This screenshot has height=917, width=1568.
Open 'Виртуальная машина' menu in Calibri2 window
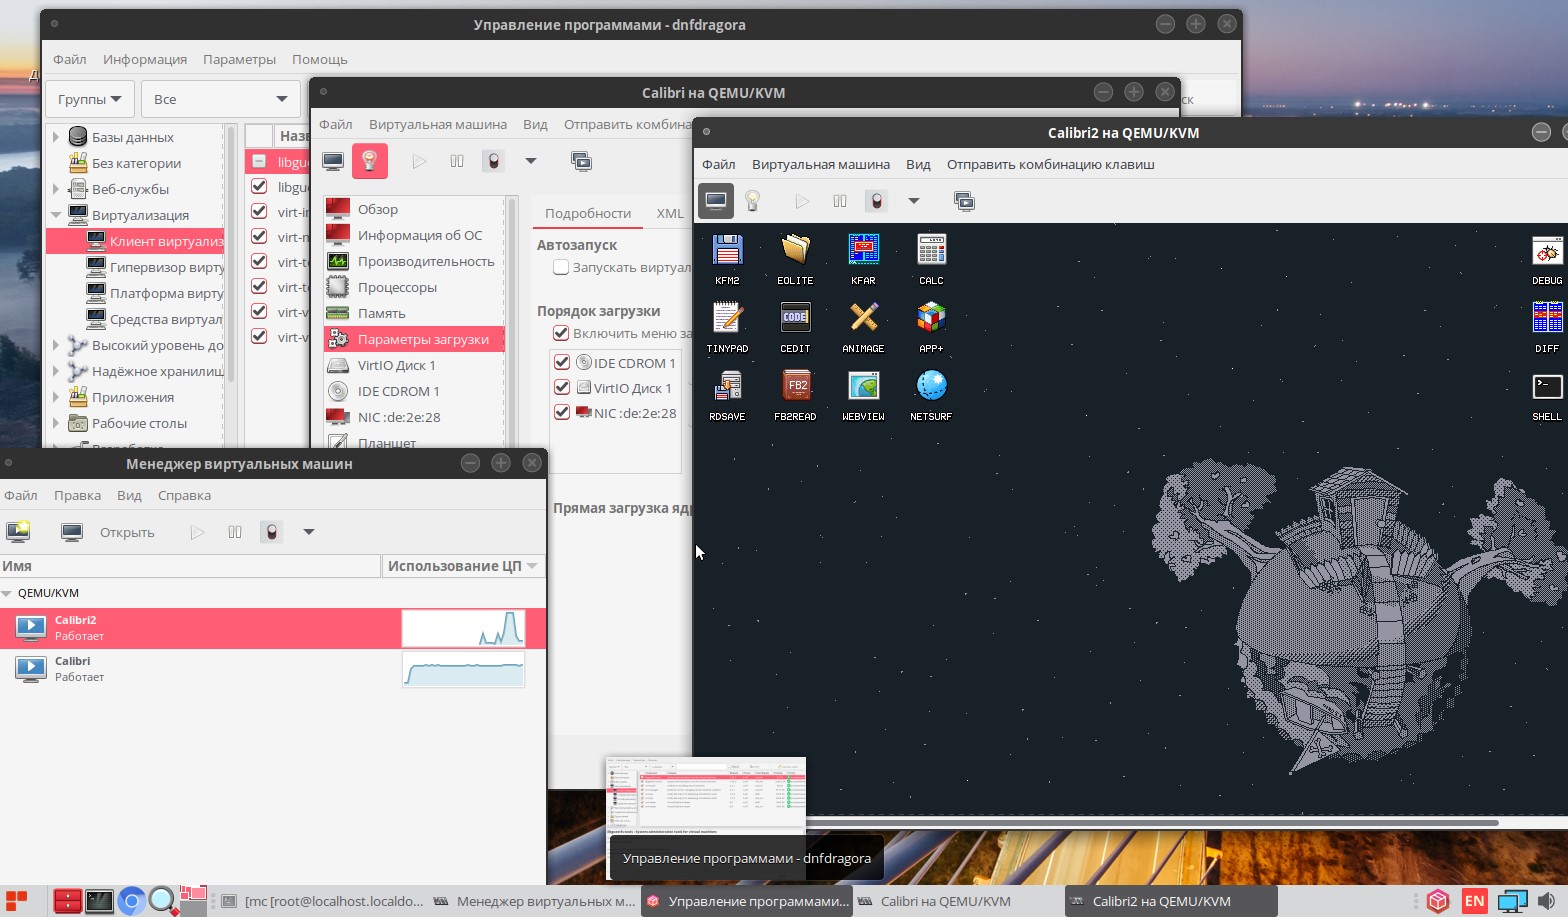820,164
